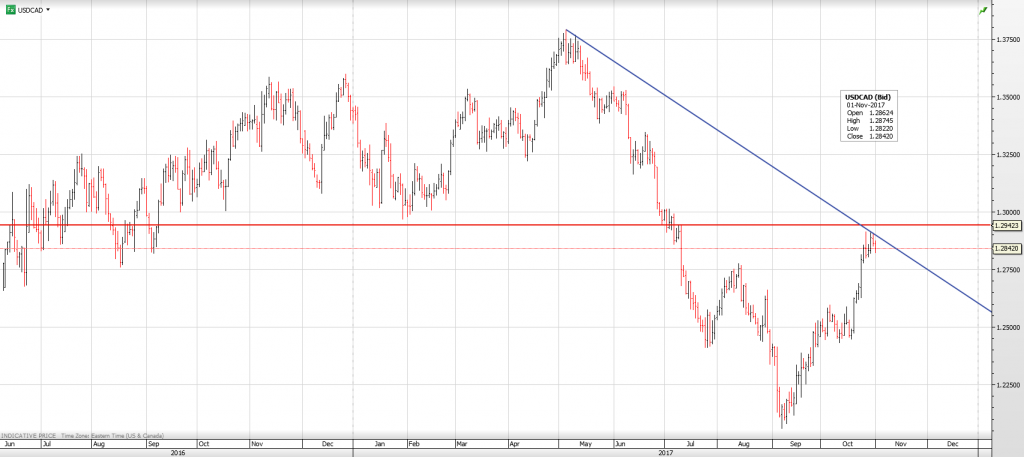Click the 2017 year label on time axis
This screenshot has height=457, width=1024.
666,452
